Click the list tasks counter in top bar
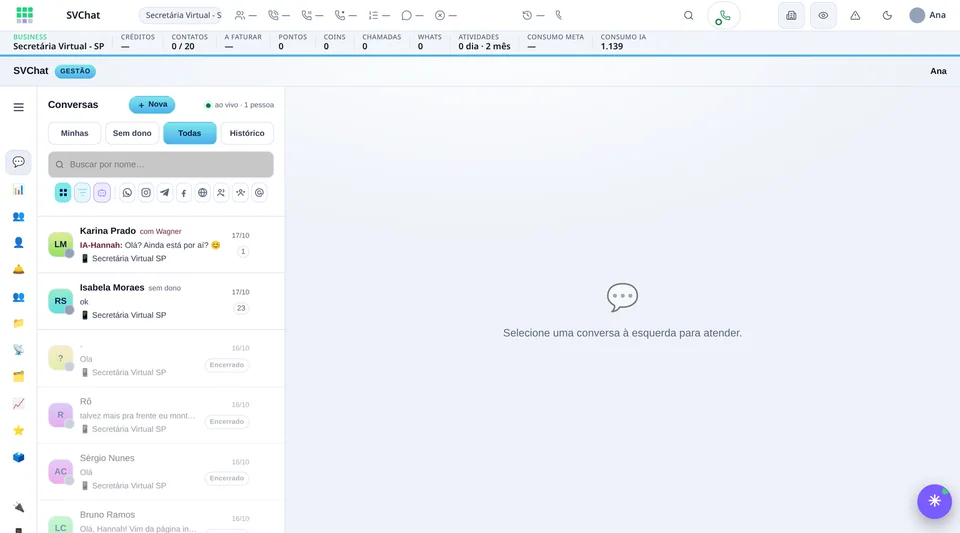 point(379,15)
